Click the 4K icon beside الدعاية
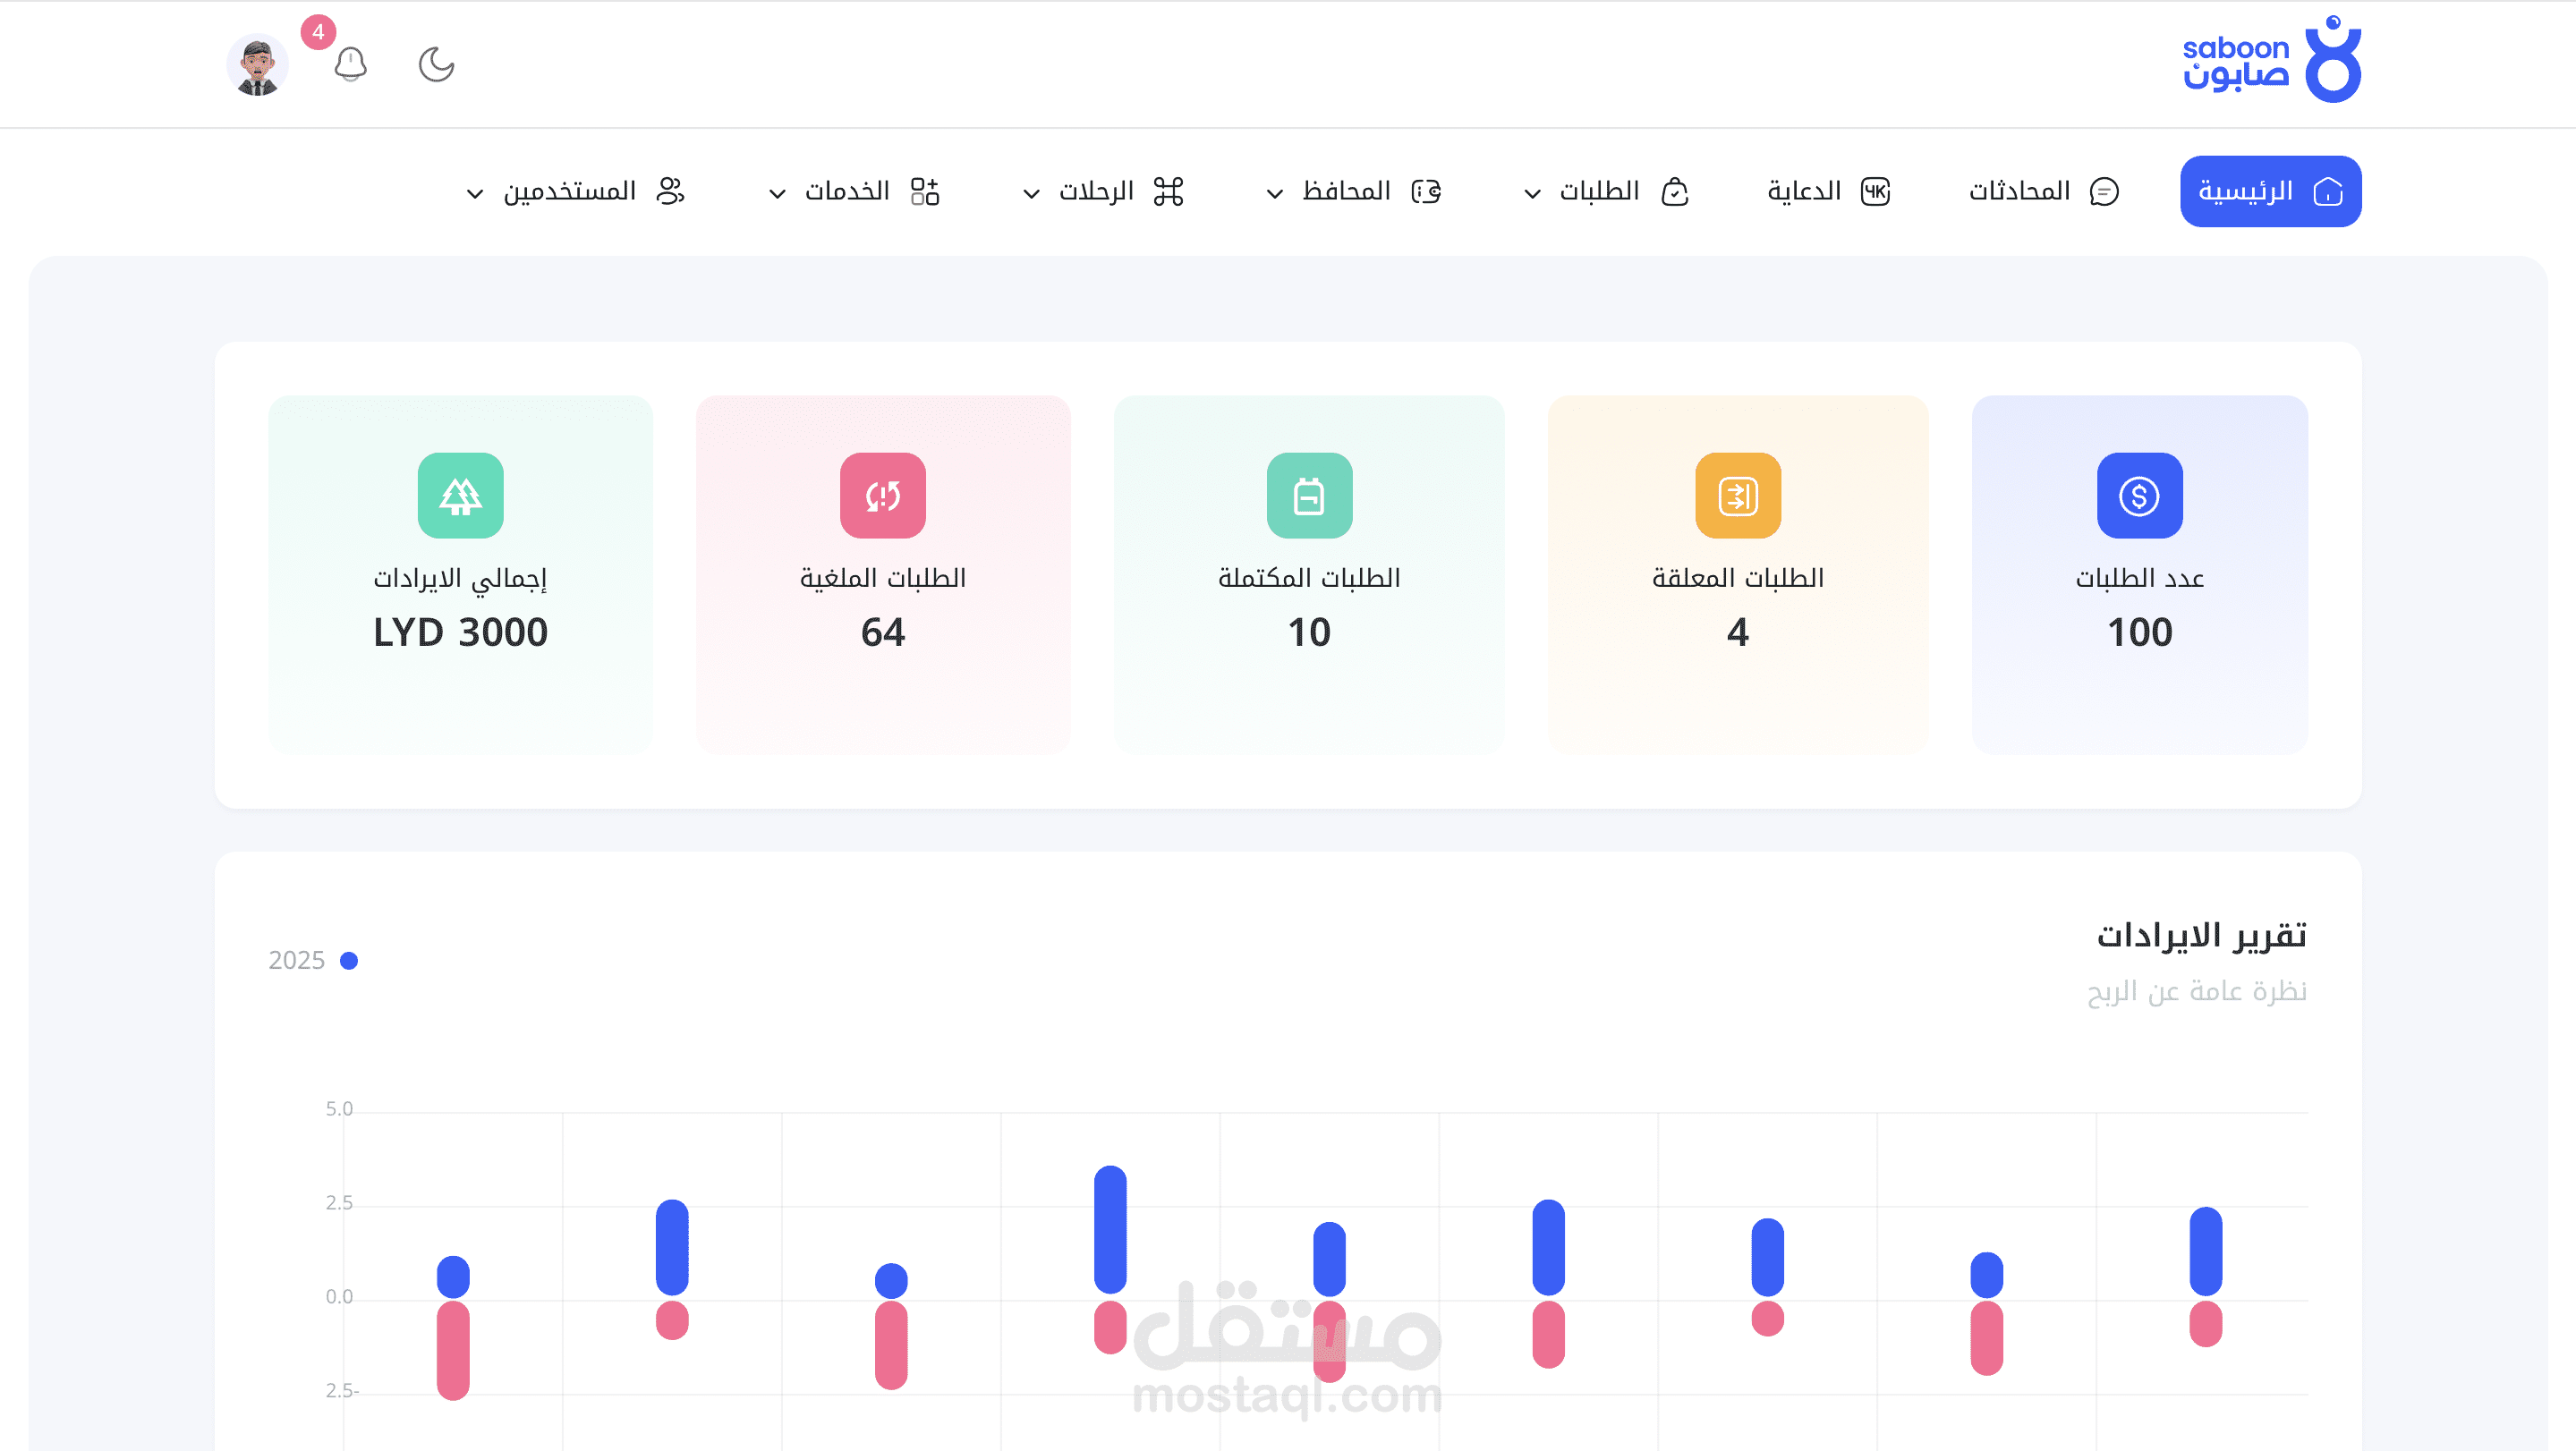 point(1875,191)
